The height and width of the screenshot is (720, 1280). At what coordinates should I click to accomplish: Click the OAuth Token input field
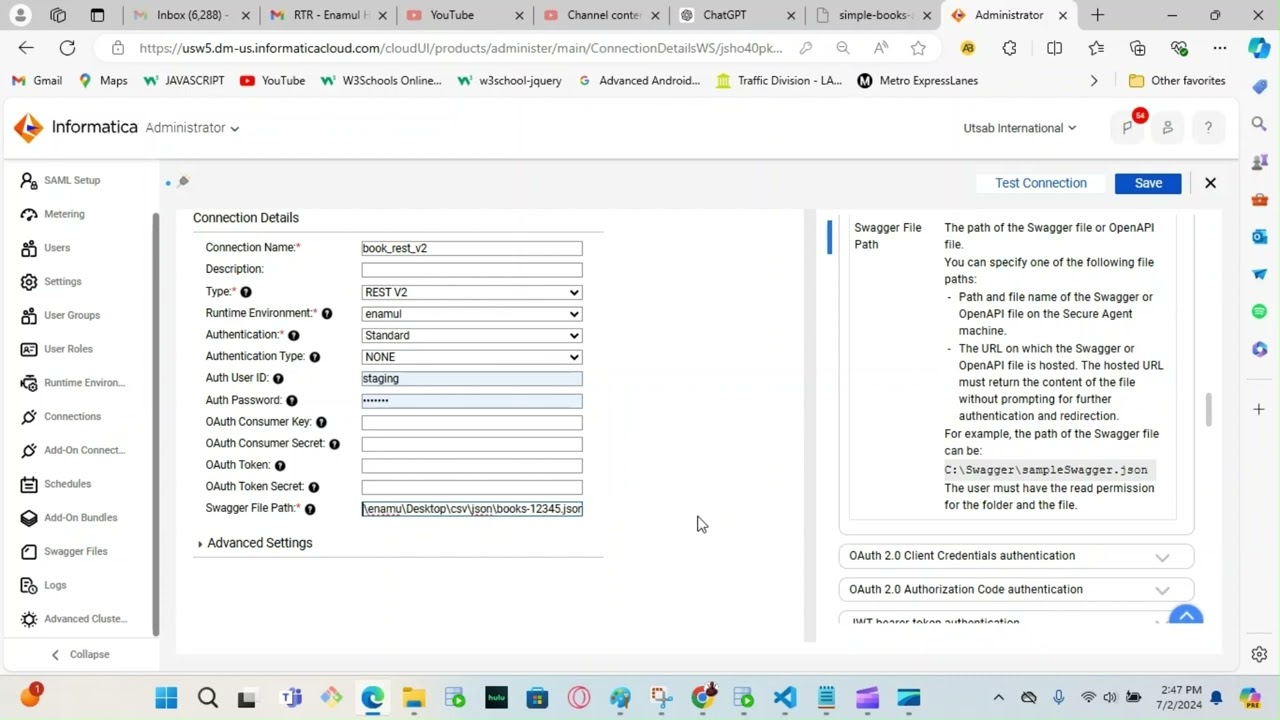tap(472, 466)
